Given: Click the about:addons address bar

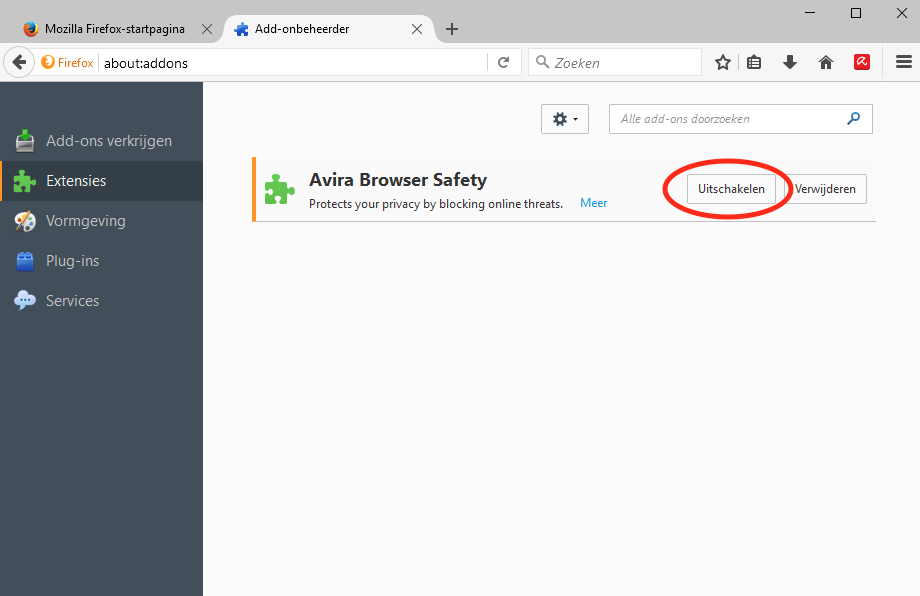Looking at the screenshot, I should click(290, 62).
